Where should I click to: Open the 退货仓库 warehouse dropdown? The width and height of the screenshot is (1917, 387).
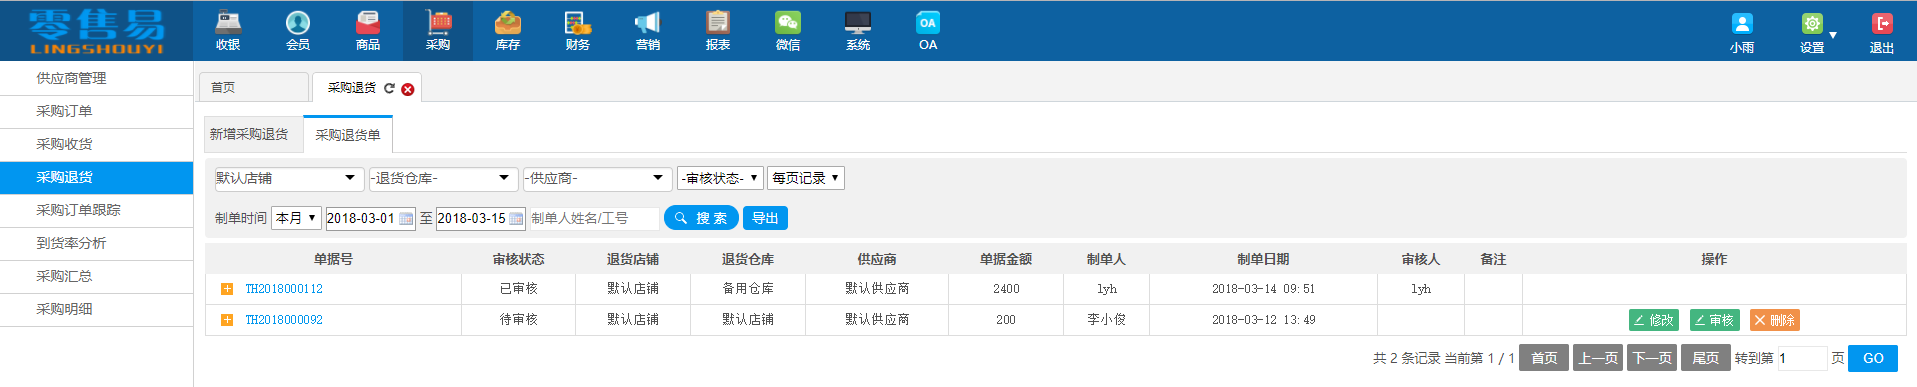point(444,178)
